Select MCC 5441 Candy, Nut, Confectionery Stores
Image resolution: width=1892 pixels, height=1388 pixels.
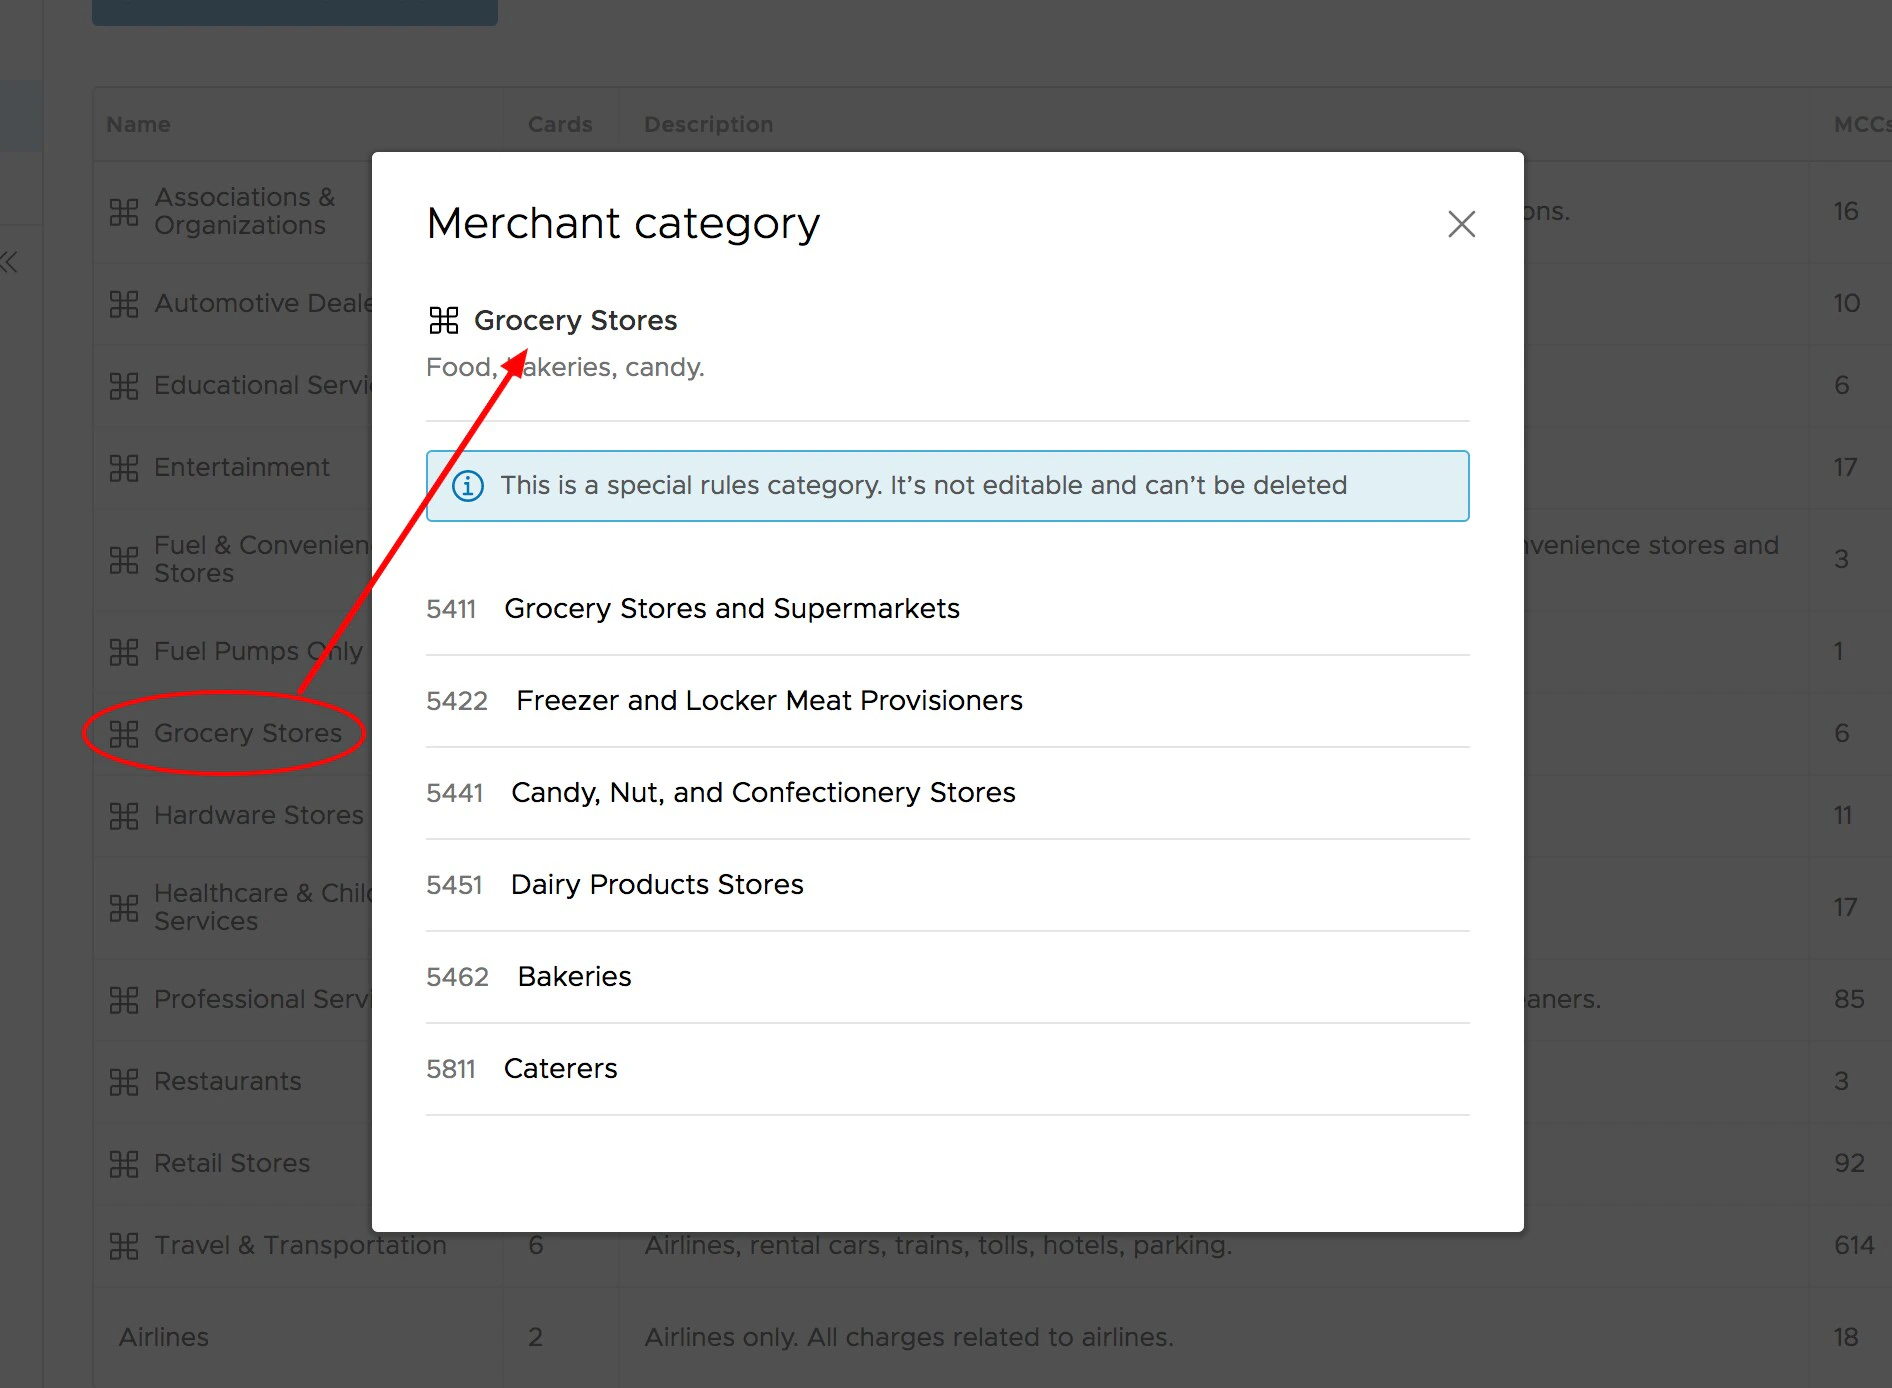click(x=947, y=793)
